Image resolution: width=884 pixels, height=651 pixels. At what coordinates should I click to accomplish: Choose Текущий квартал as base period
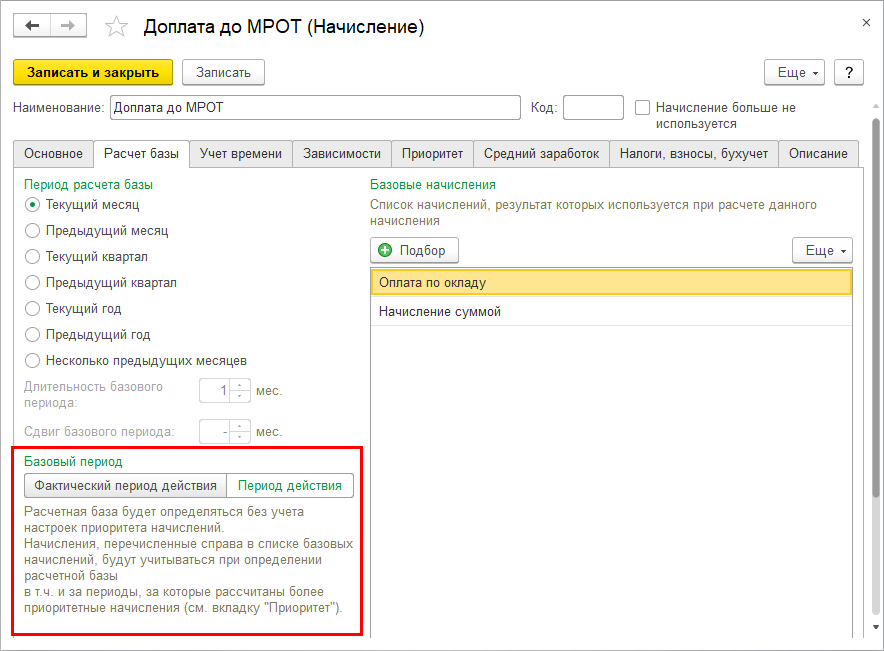[32, 257]
